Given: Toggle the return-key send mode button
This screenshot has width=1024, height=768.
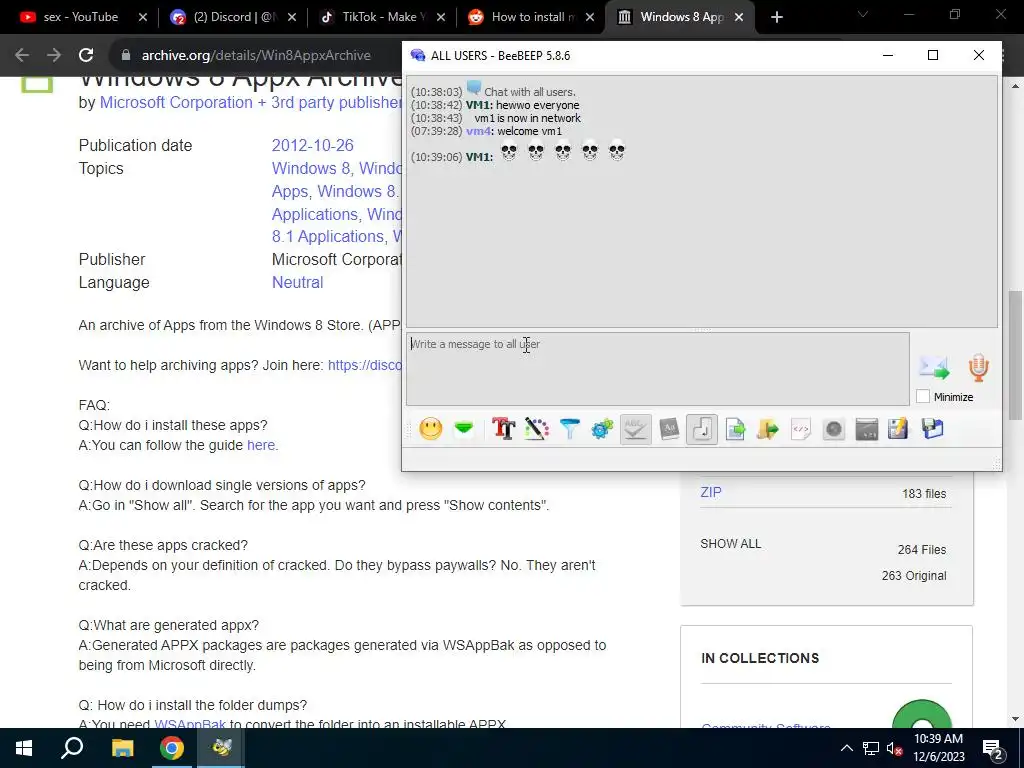Looking at the screenshot, I should tap(702, 429).
